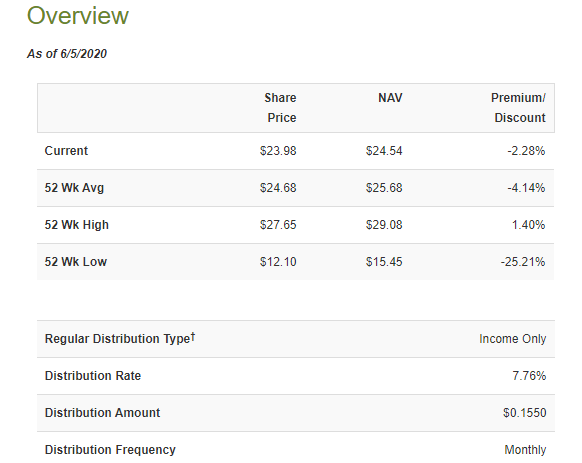Click the Distribution Amount $0.1550 value
Screen dimensions: 582x463
524,413
